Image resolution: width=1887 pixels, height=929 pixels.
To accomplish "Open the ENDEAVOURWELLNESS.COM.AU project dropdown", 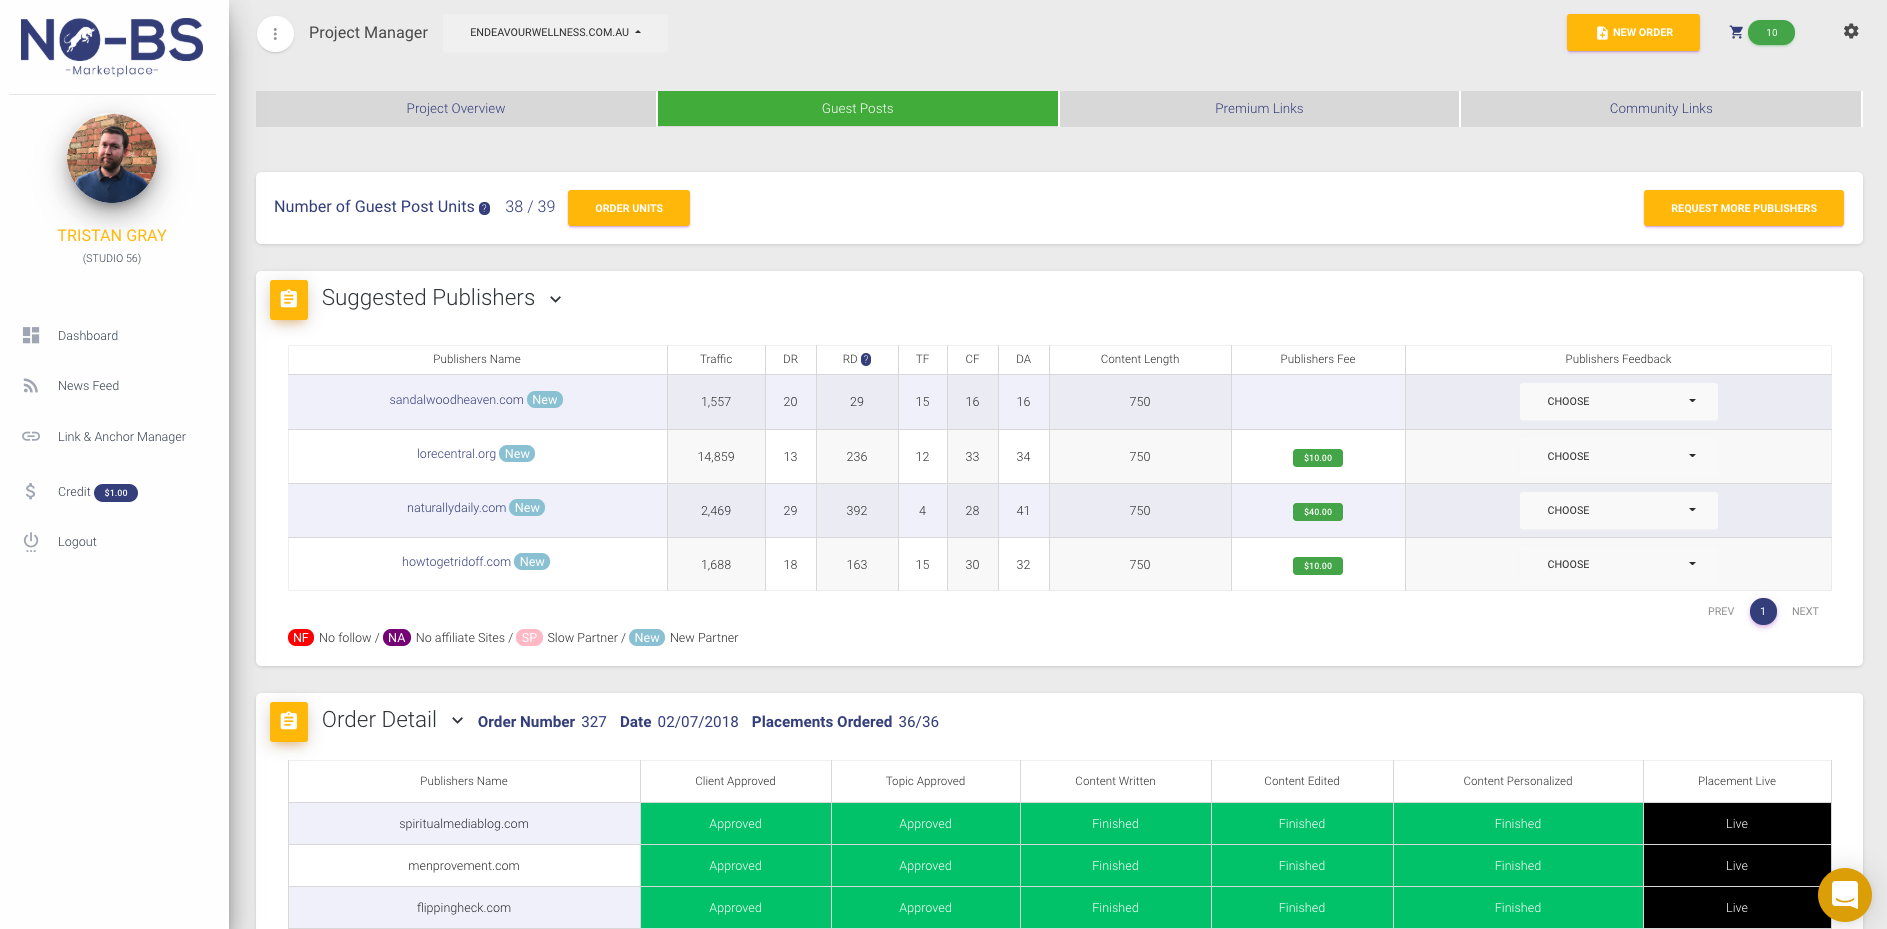I will coord(555,33).
